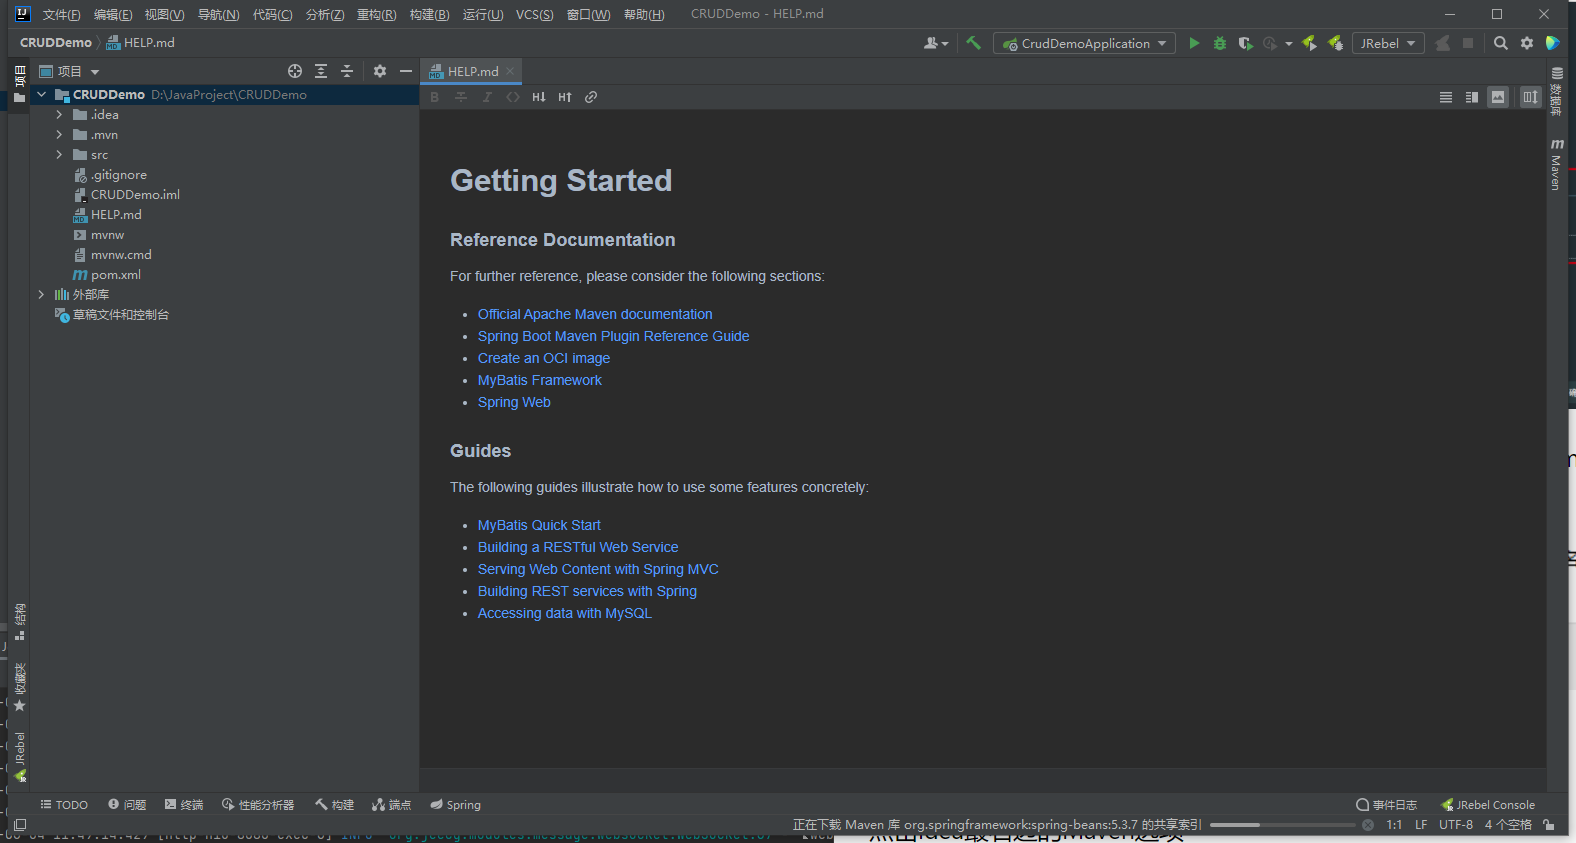Run with coverage shield icon
The height and width of the screenshot is (843, 1576).
[1245, 43]
